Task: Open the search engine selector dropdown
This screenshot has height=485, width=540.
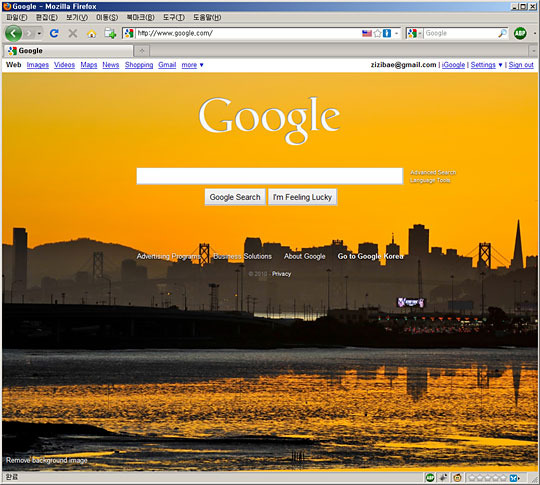Action: tap(414, 33)
